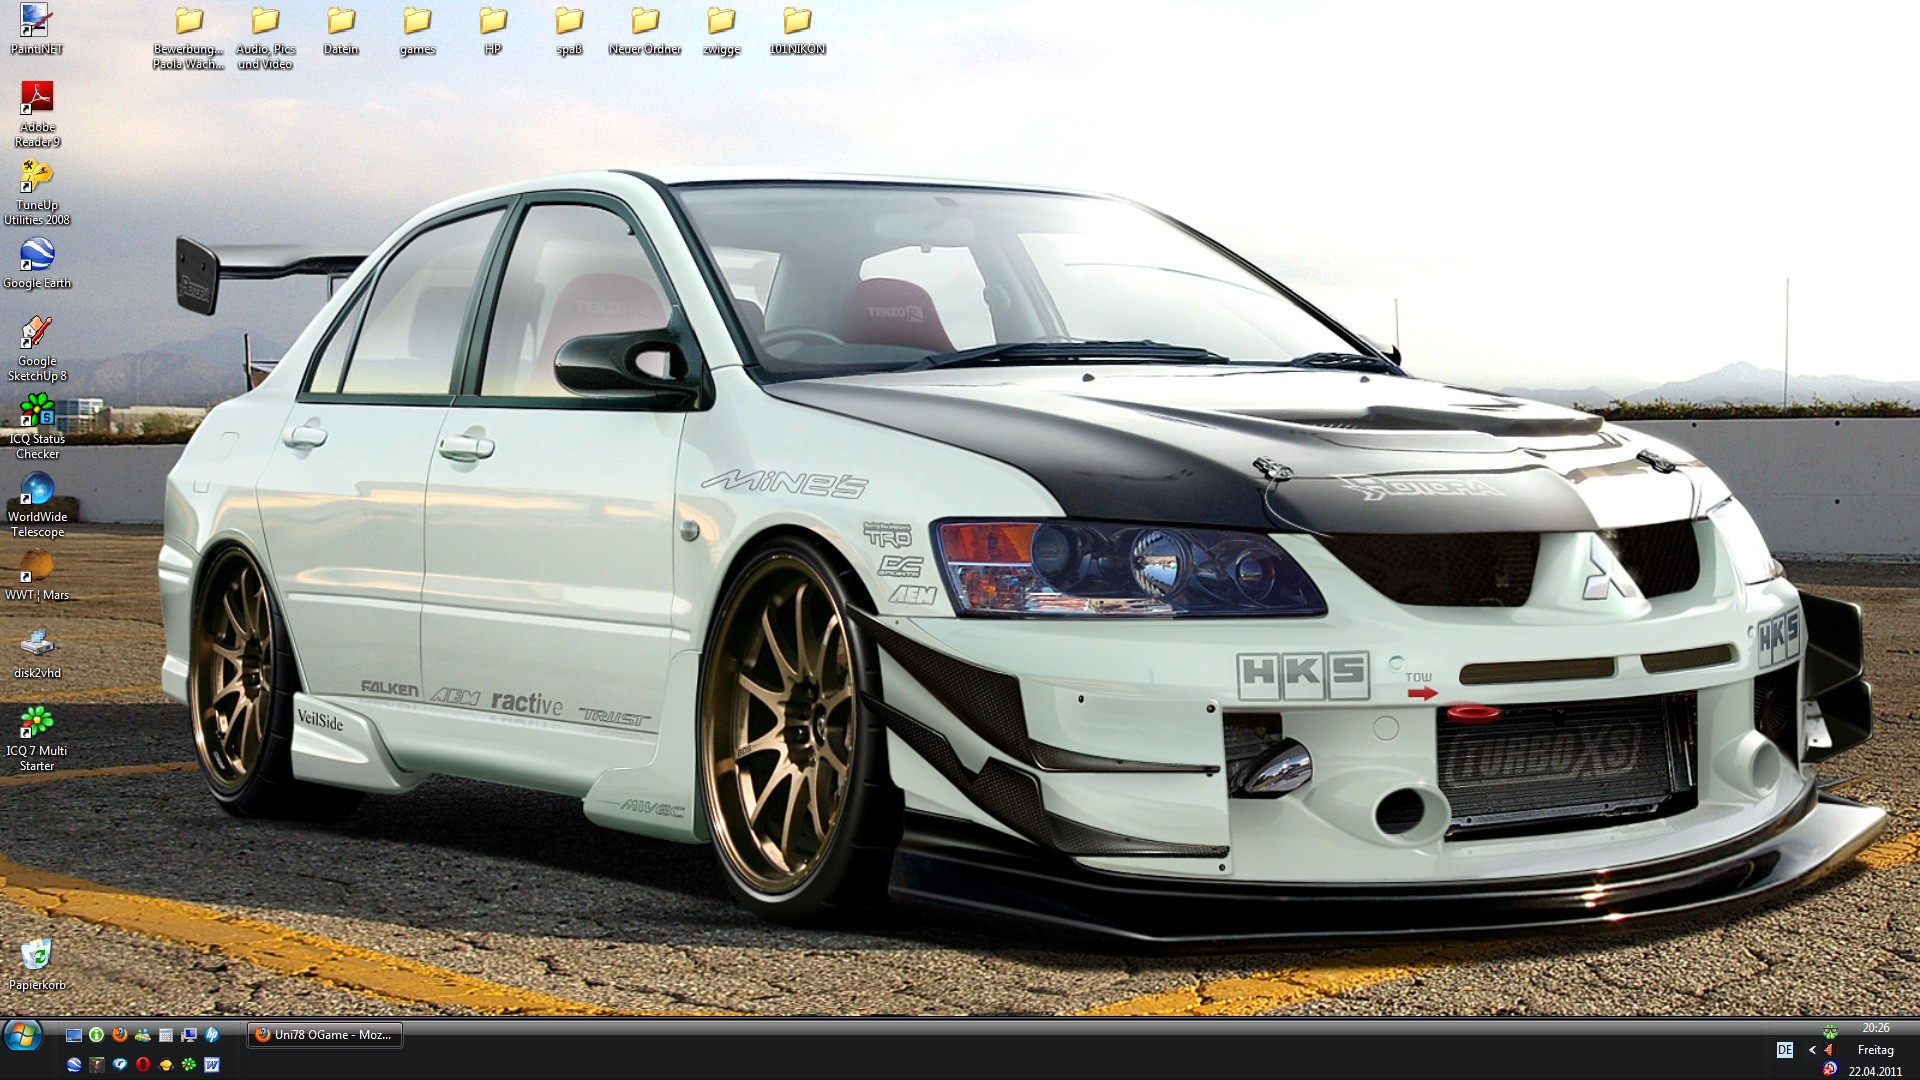Launch Firefox from quick launch bar
Screen dimensions: 1920x1080
[120, 1035]
